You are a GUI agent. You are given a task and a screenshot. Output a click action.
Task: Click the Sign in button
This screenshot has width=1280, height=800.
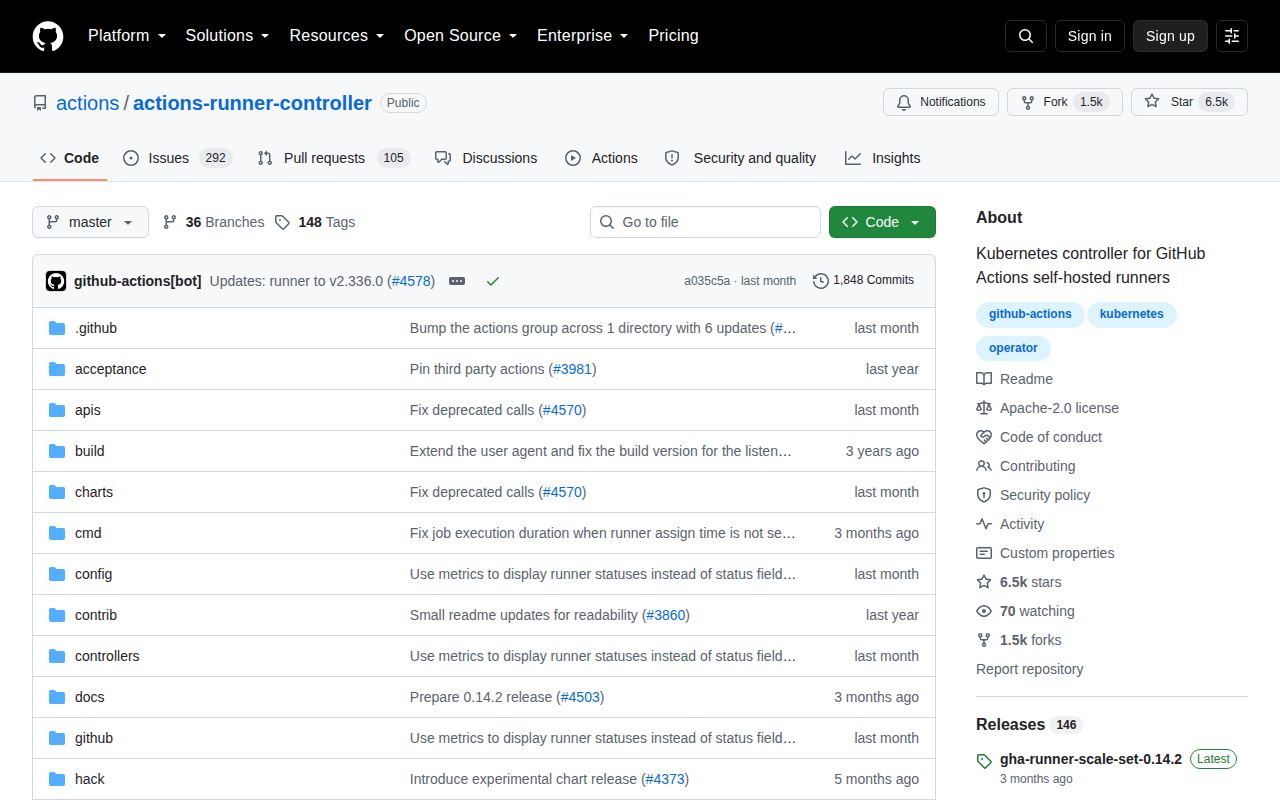coord(1090,36)
